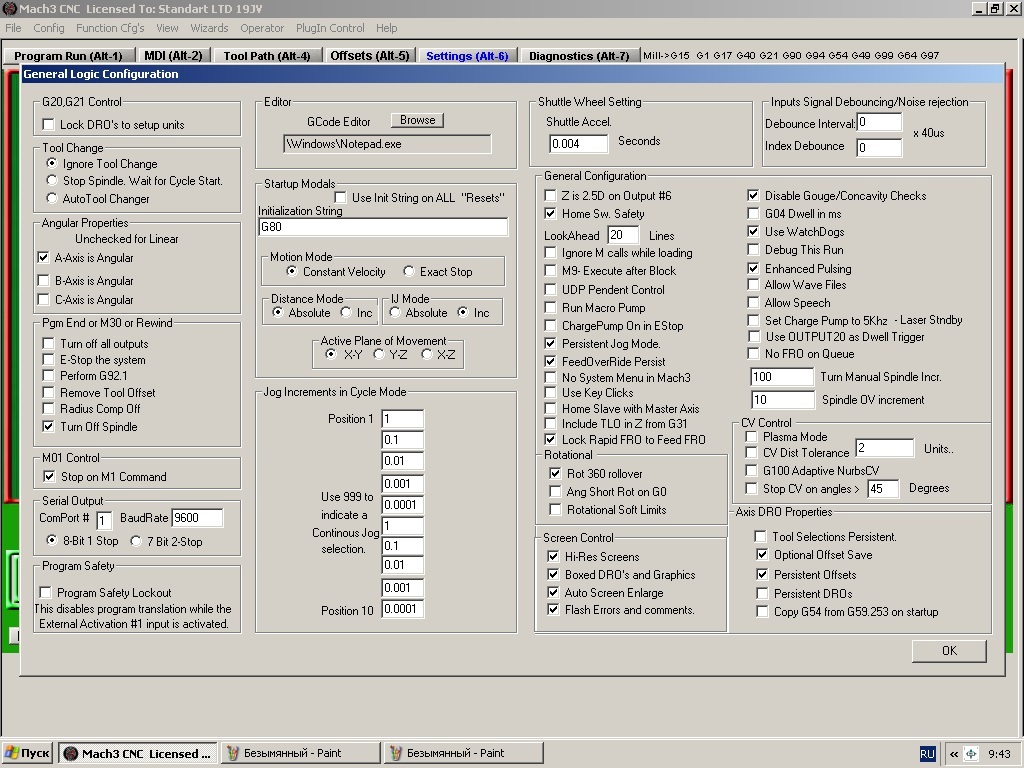
Task: Click Debounce Interval field
Action: pos(879,123)
